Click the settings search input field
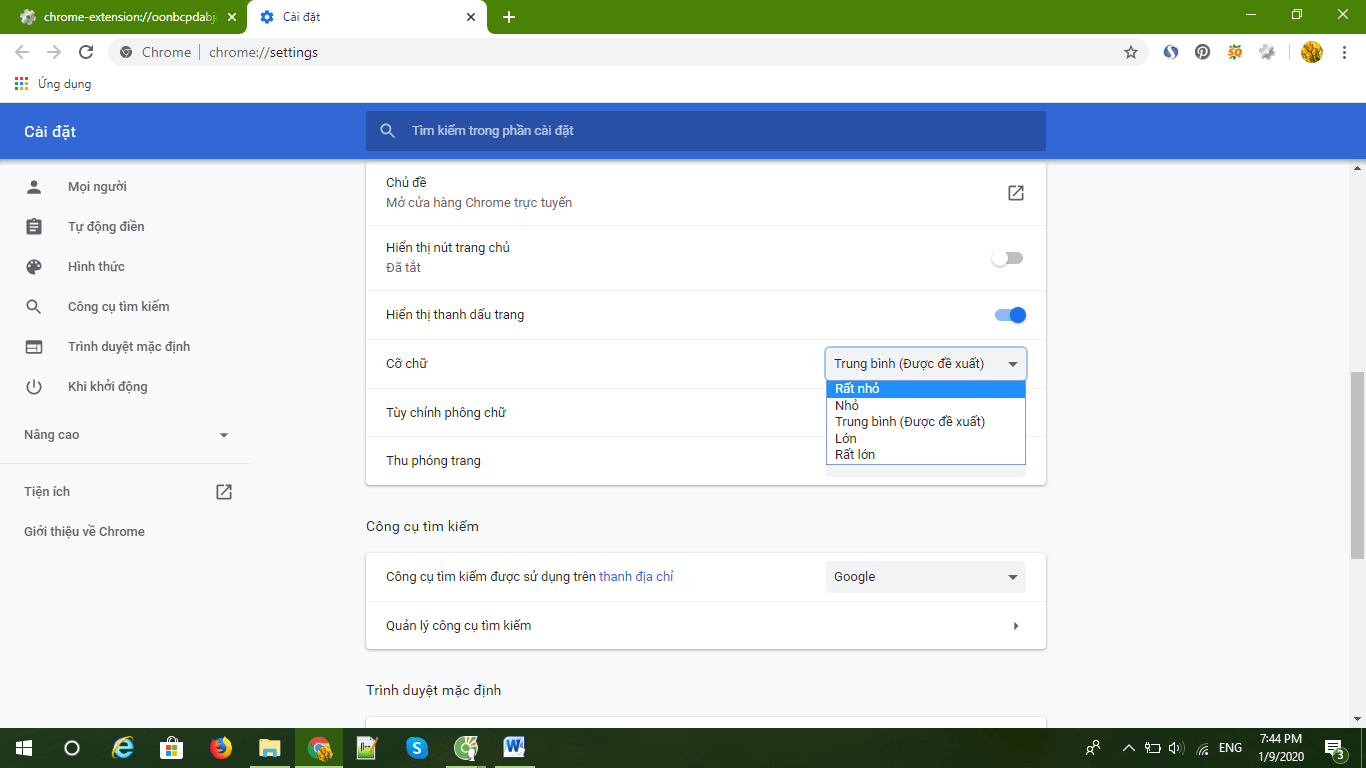 pyautogui.click(x=705, y=131)
